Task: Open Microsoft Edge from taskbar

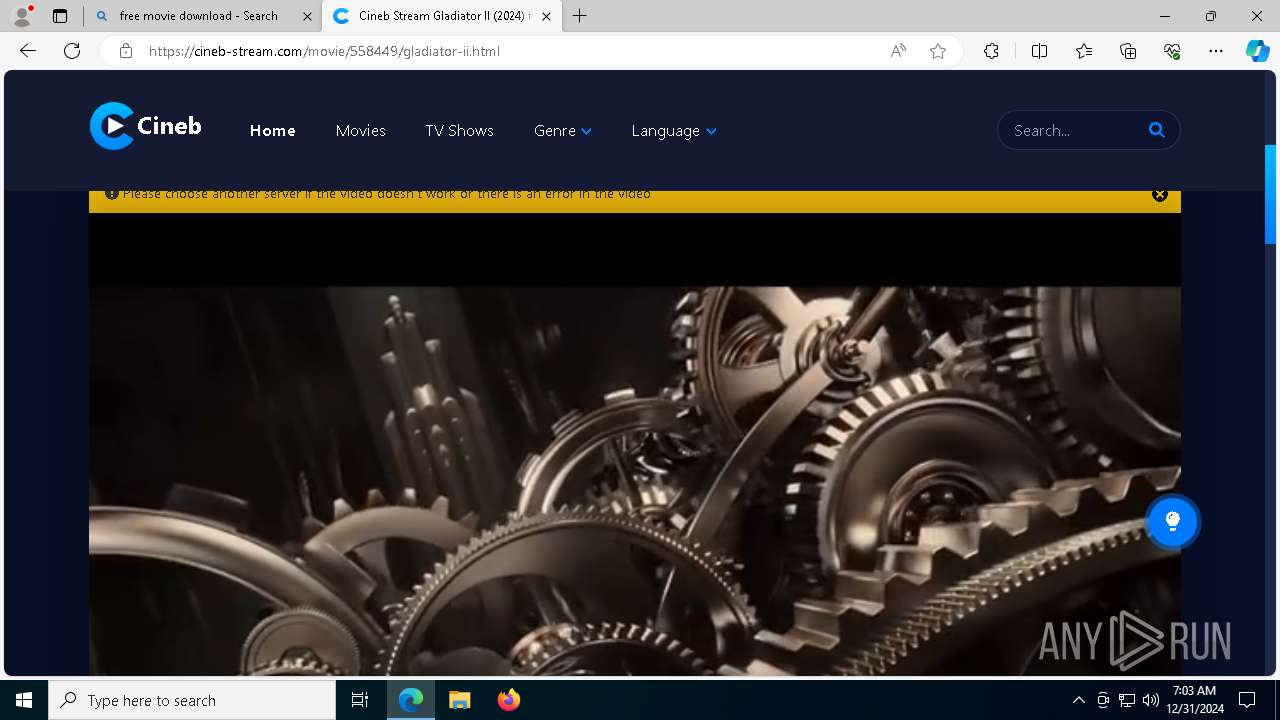Action: tap(411, 700)
